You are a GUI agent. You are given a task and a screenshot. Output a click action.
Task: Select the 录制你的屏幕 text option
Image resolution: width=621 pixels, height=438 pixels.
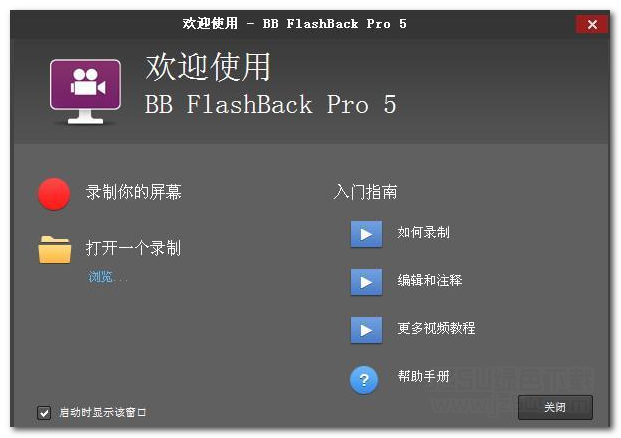pos(133,192)
